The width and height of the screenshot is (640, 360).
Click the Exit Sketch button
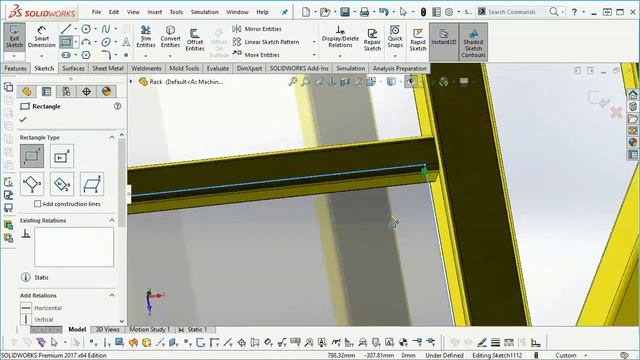pos(14,37)
